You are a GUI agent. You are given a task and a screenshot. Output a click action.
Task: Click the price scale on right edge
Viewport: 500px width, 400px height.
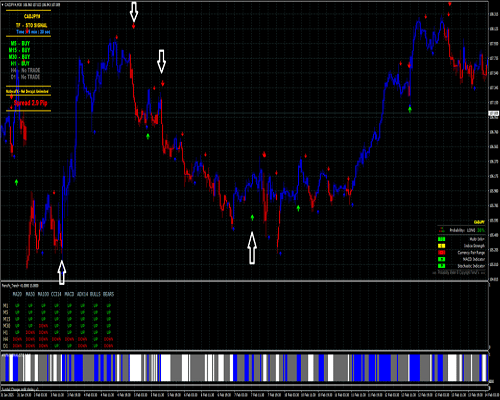494,140
